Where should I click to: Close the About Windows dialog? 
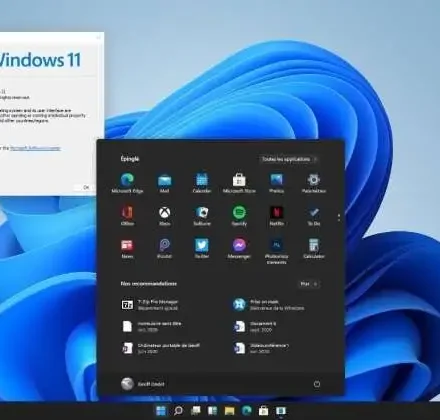click(x=98, y=37)
